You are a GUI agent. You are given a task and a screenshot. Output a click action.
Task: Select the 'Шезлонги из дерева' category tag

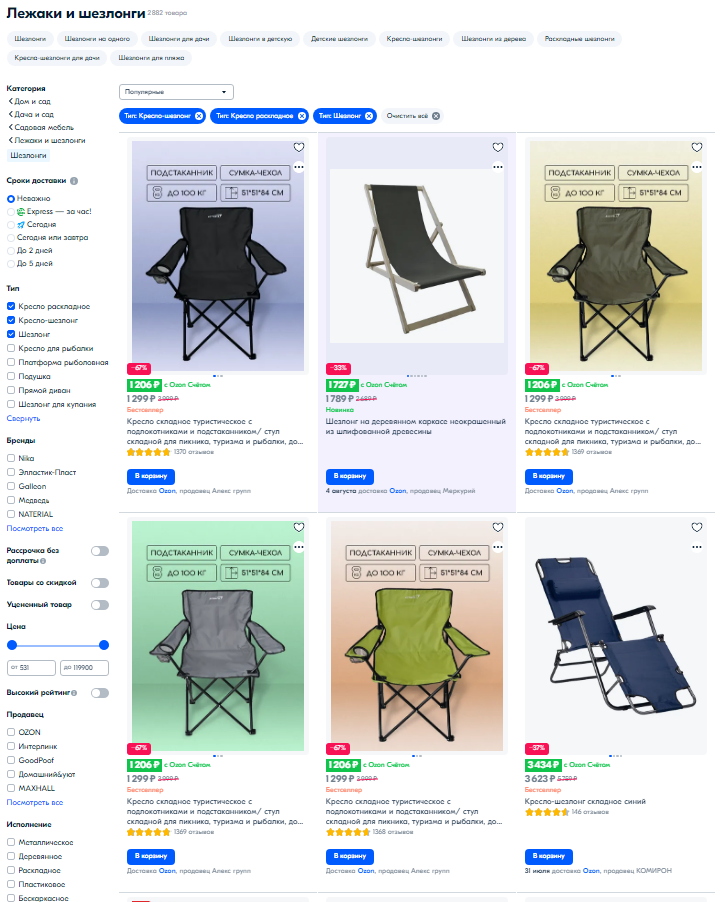pos(493,39)
